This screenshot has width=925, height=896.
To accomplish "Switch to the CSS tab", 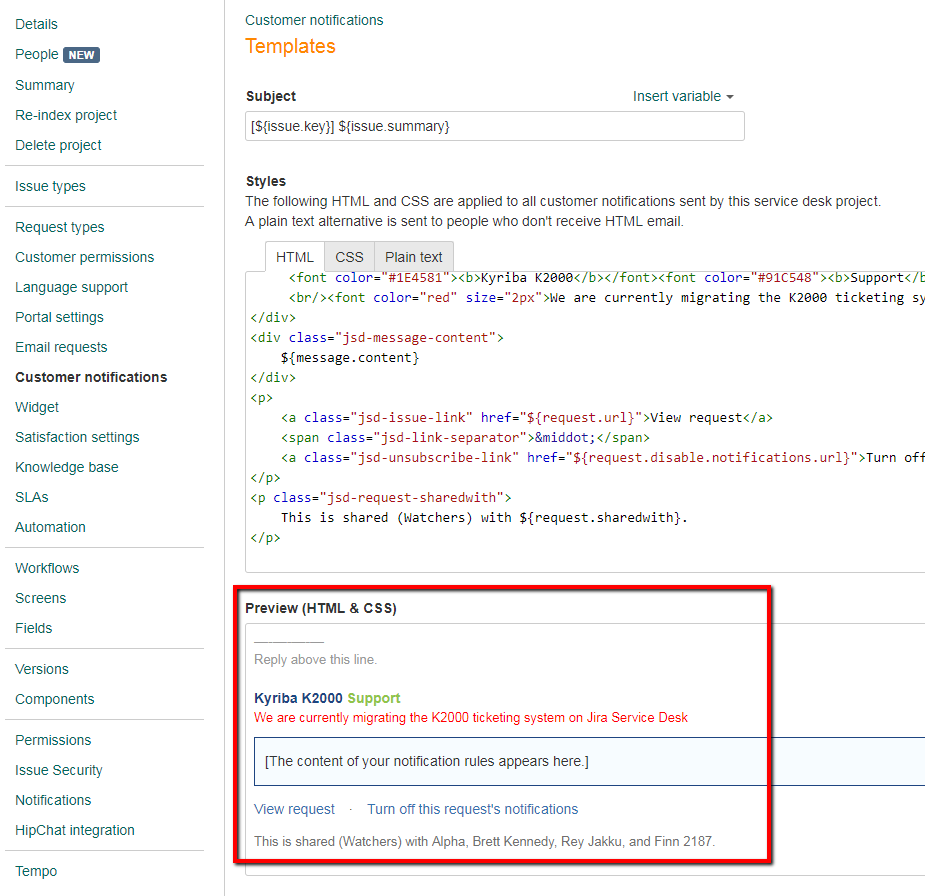I will coord(348,256).
